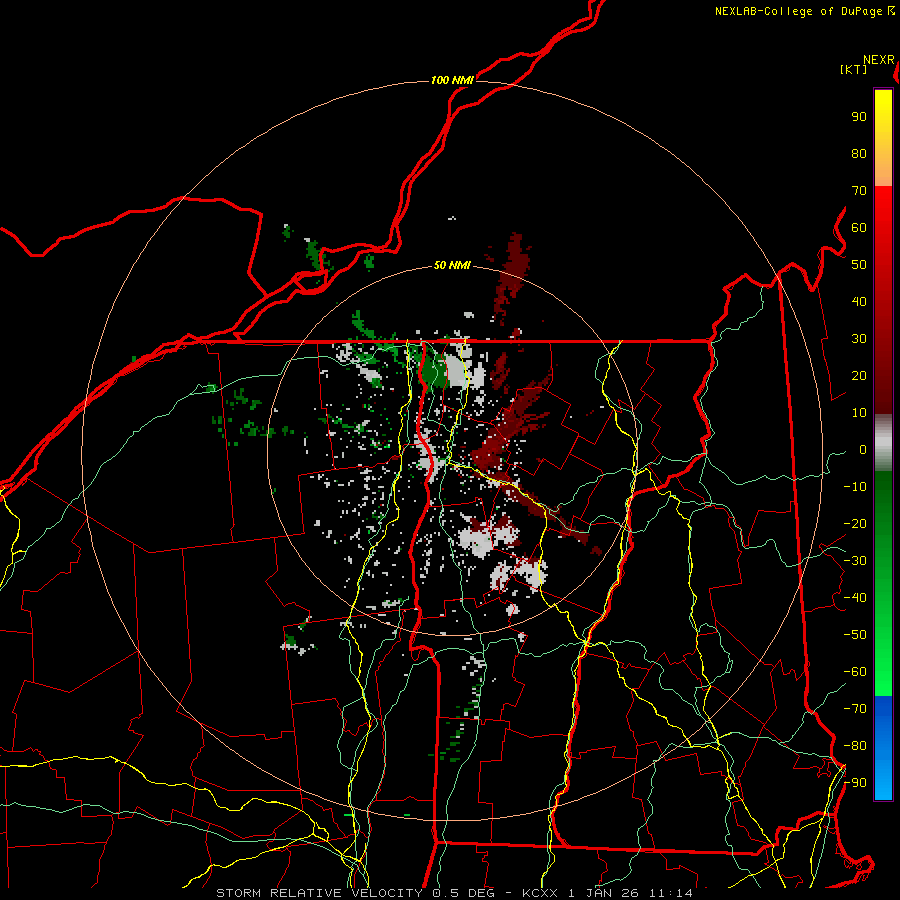Screen dimensions: 900x900
Task: Click the "50 NMI" range ring label
Action: tap(452, 265)
